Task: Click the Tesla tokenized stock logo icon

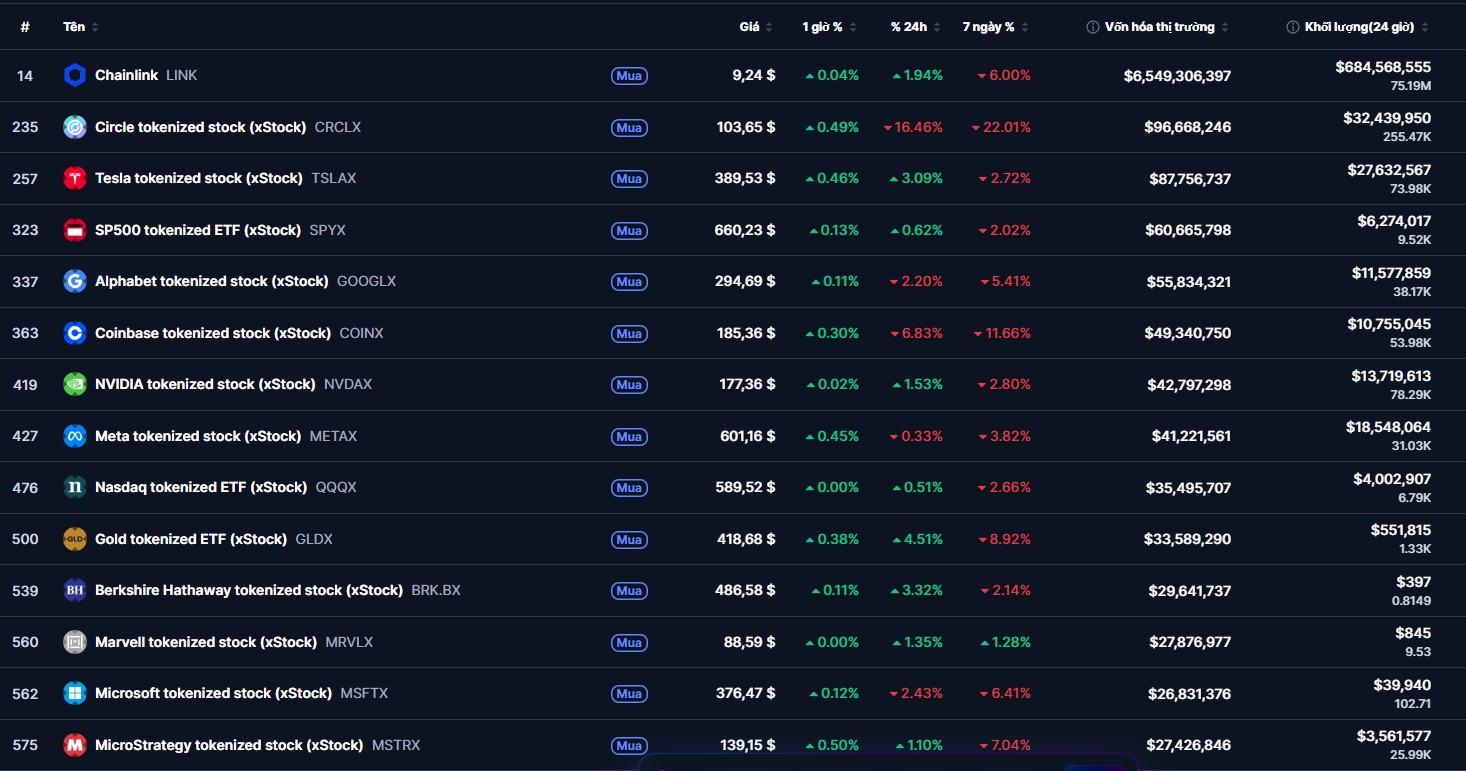Action: click(x=75, y=178)
